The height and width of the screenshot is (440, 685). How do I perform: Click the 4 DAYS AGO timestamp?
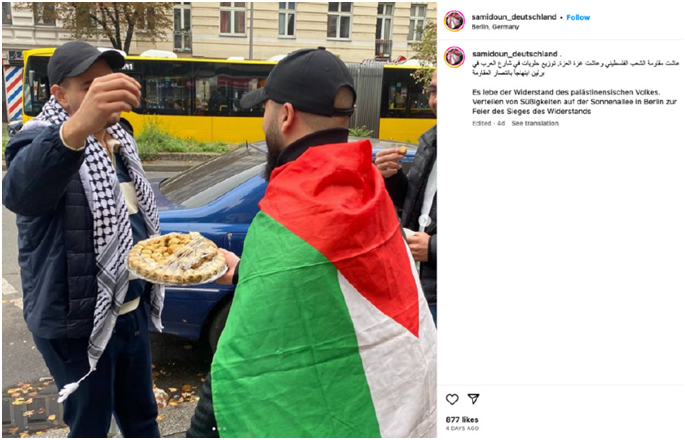pos(462,429)
